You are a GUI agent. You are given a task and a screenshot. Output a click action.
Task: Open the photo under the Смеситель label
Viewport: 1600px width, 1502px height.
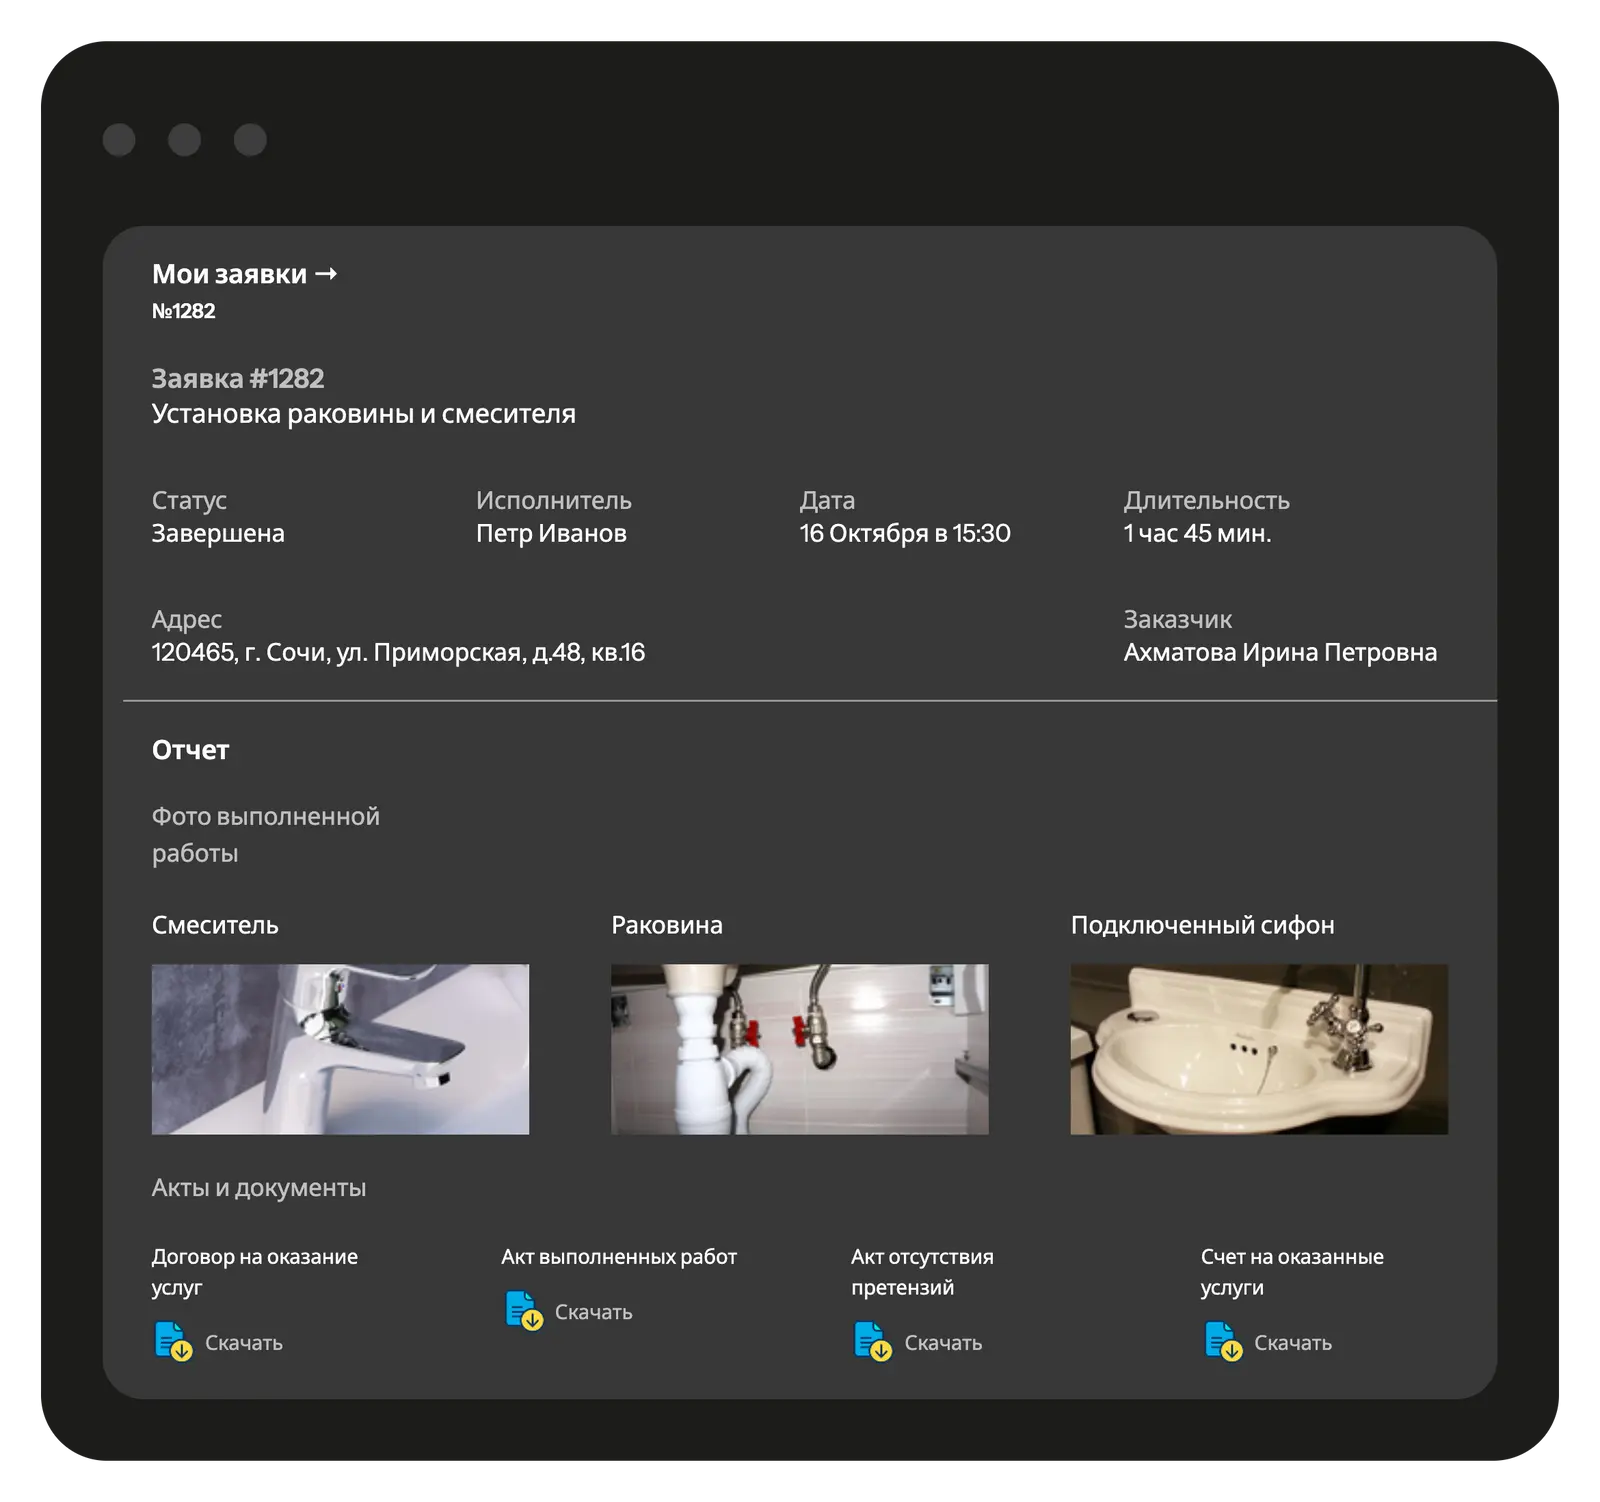click(x=340, y=1049)
